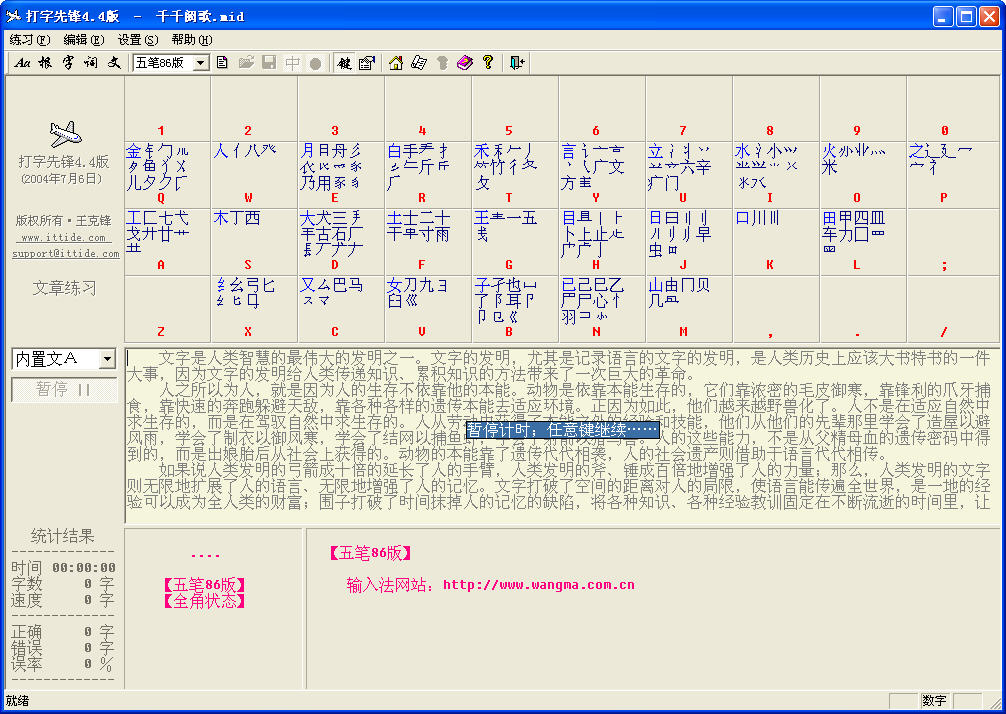Expand the 内置文A article dropdown

(x=107, y=359)
